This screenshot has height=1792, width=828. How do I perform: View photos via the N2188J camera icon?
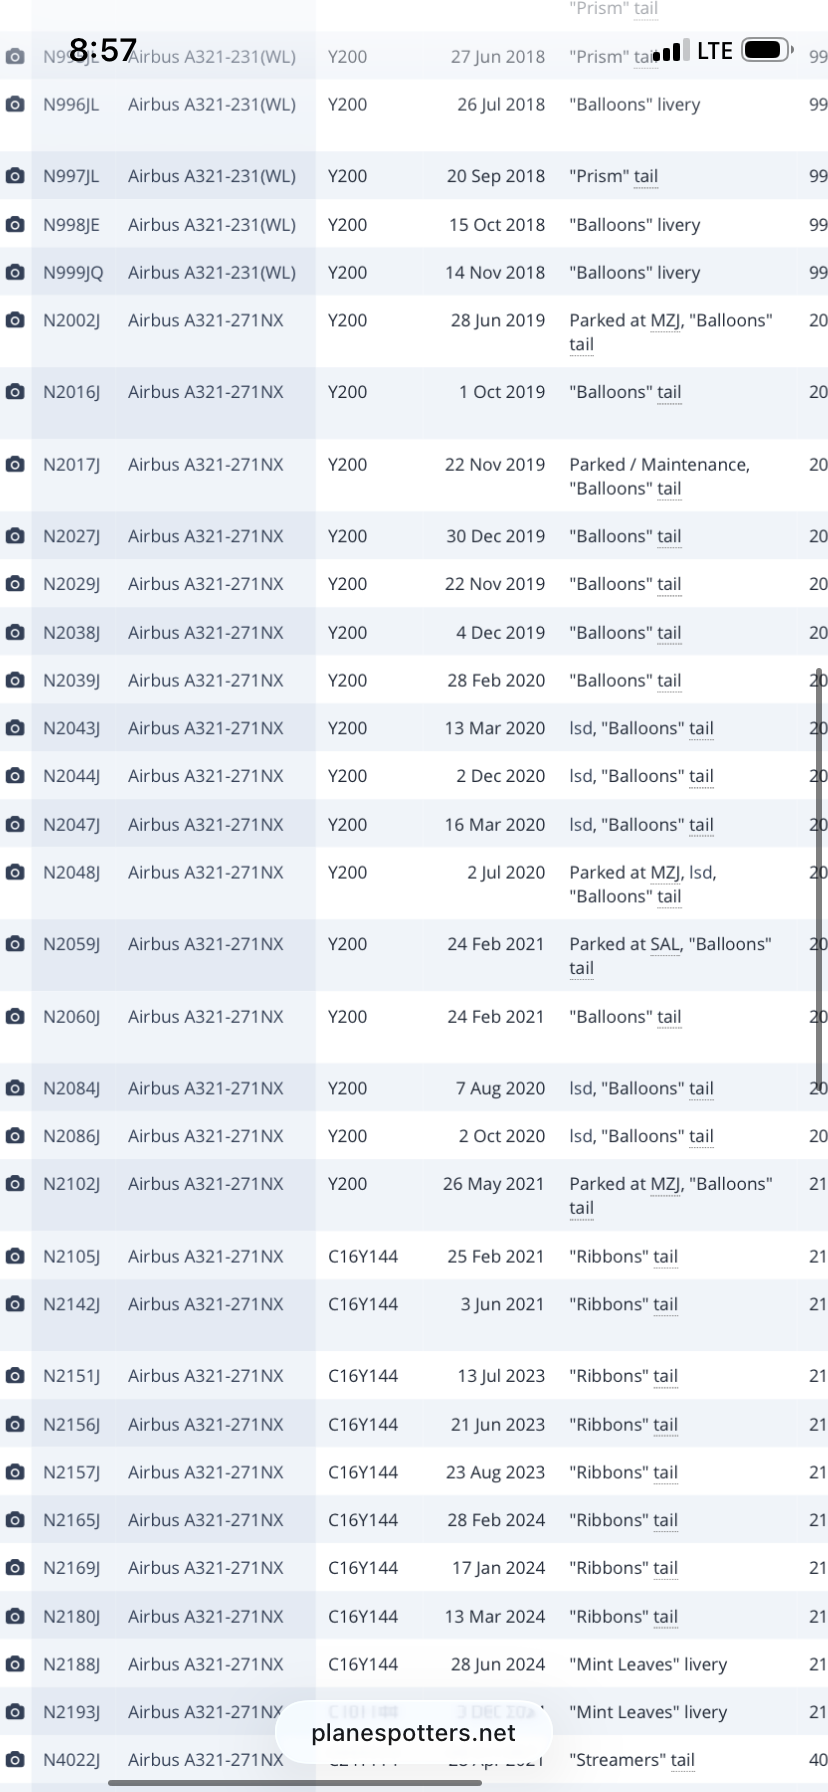click(x=15, y=1664)
